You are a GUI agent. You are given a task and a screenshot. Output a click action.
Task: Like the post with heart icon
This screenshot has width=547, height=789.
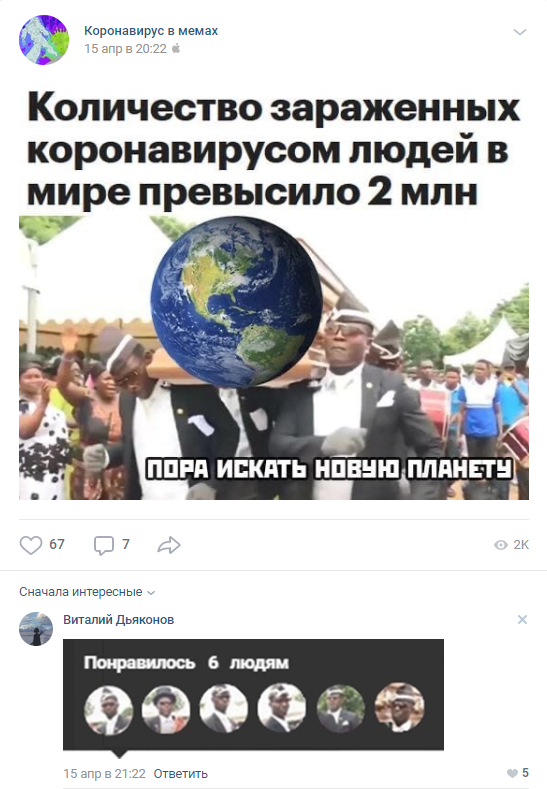tap(31, 545)
